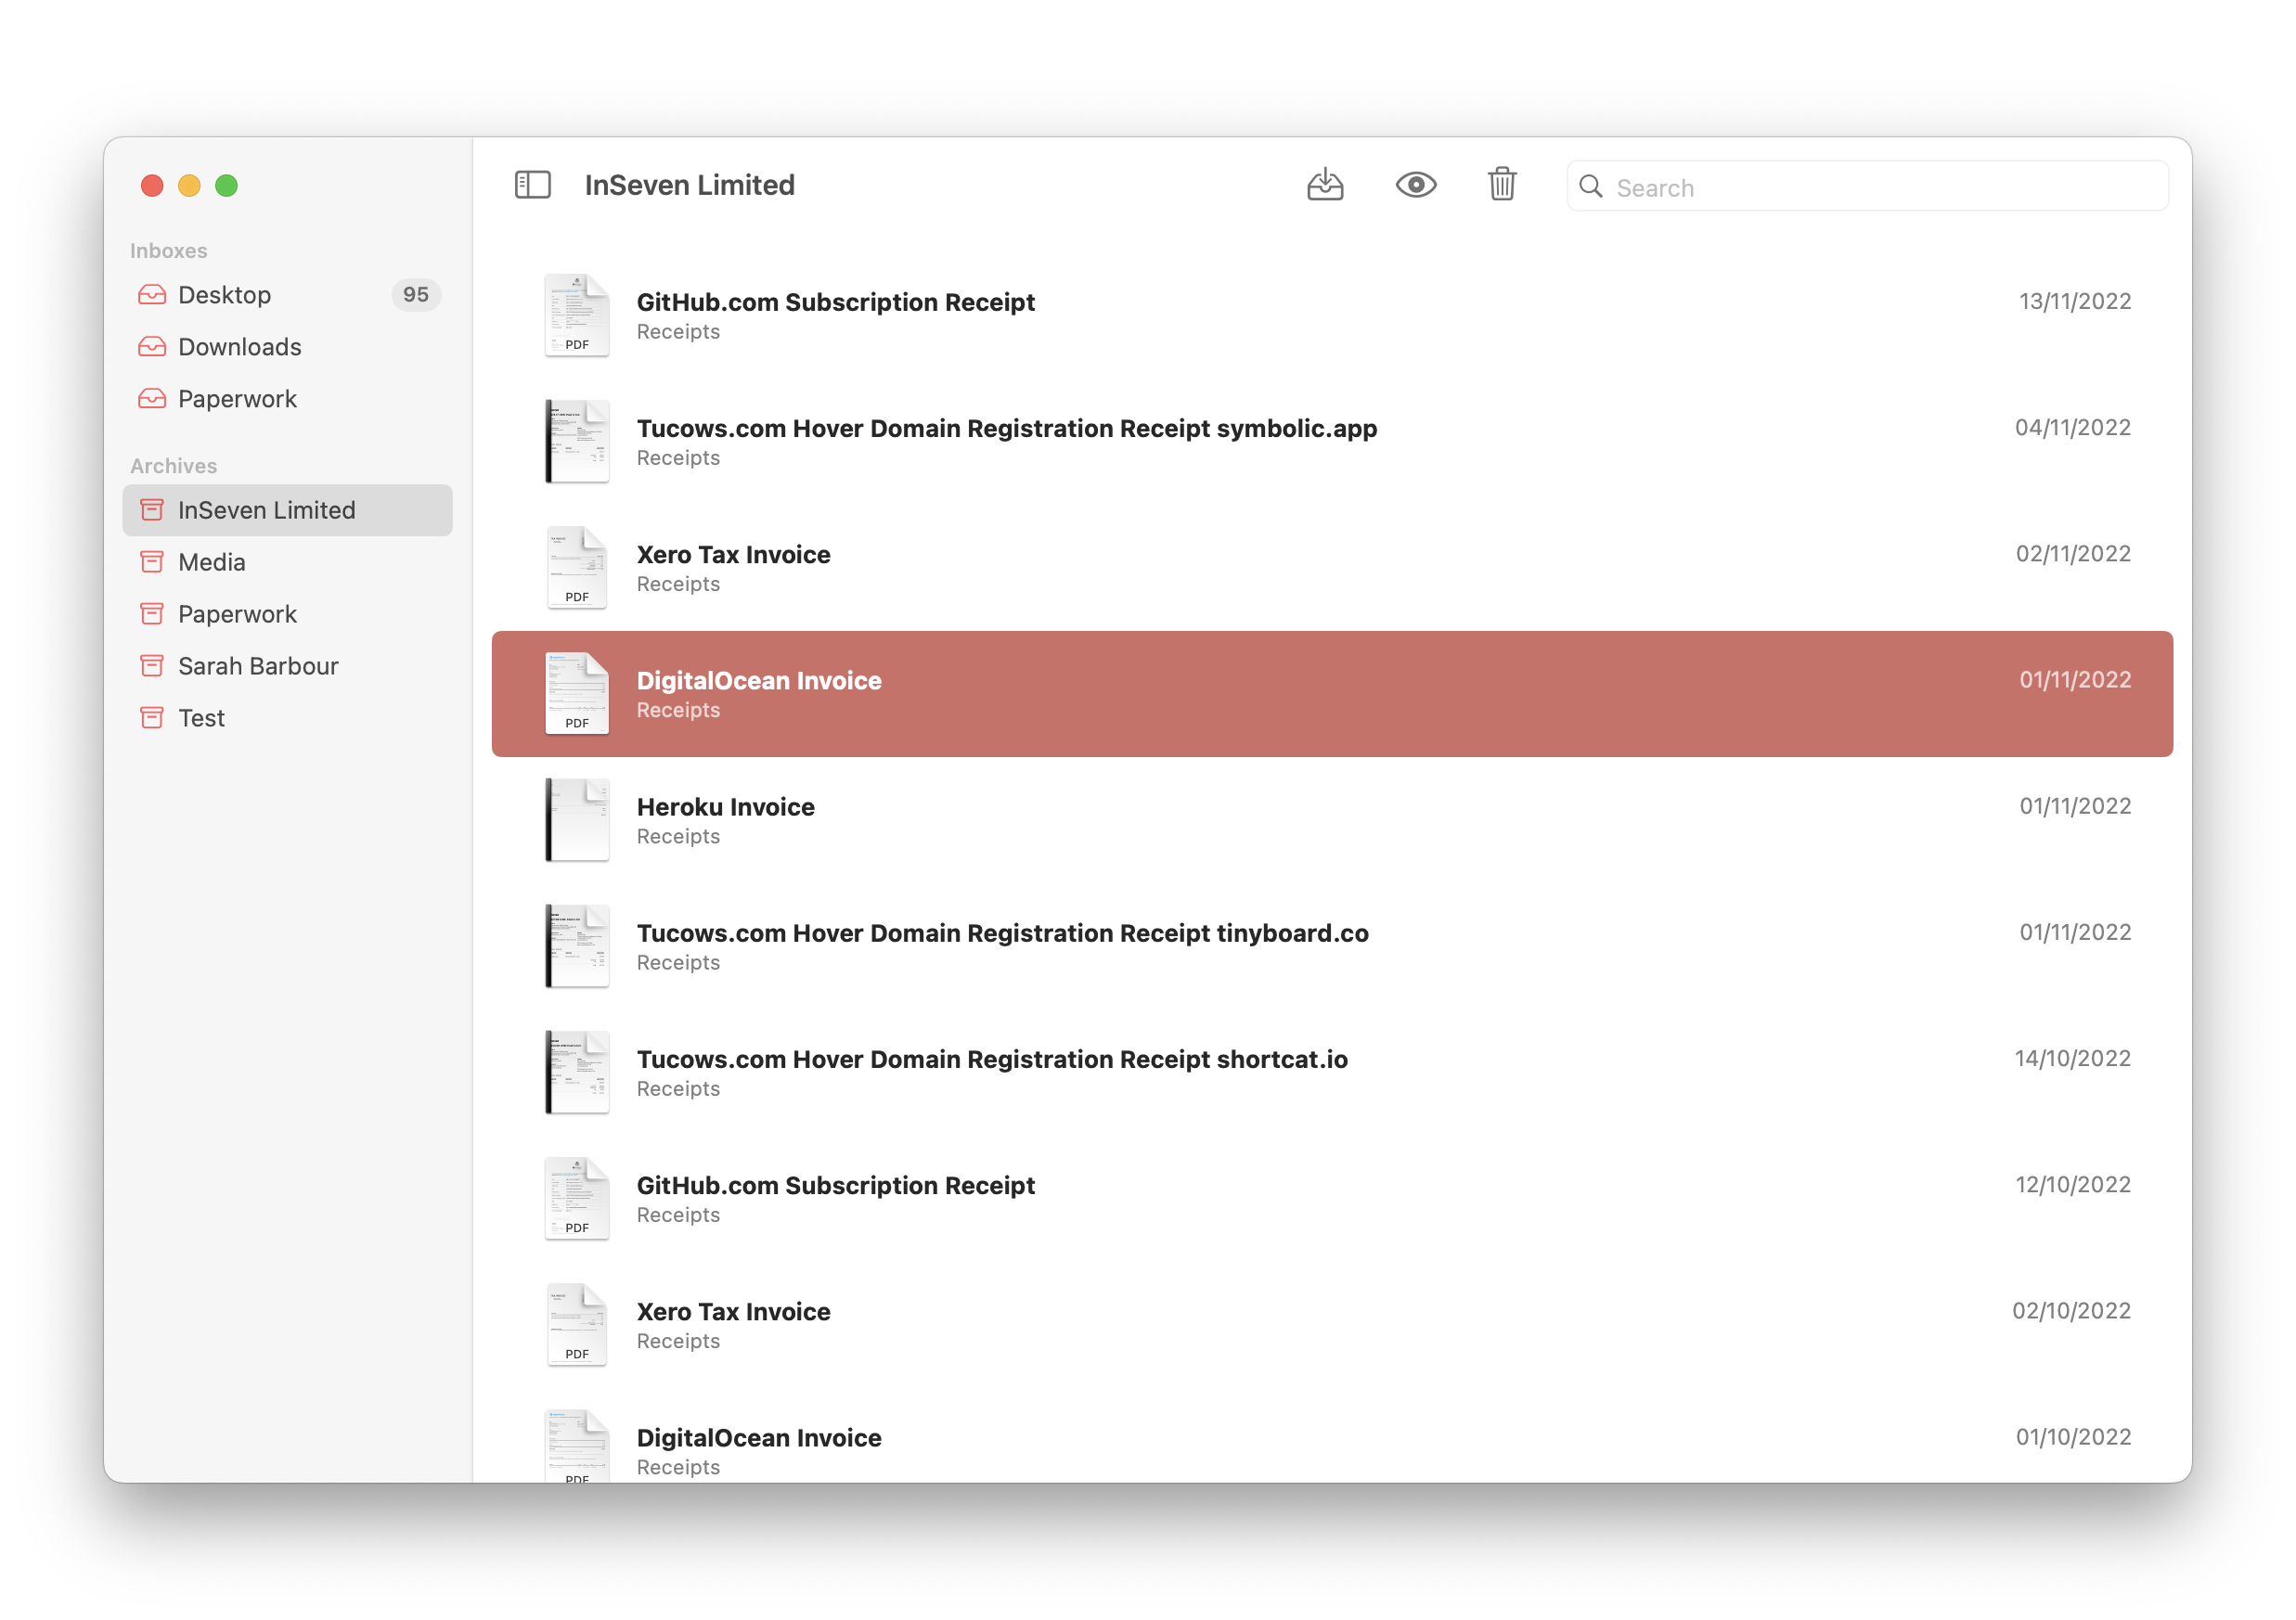
Task: Click the Desktop inbox tray icon
Action: [x=152, y=295]
